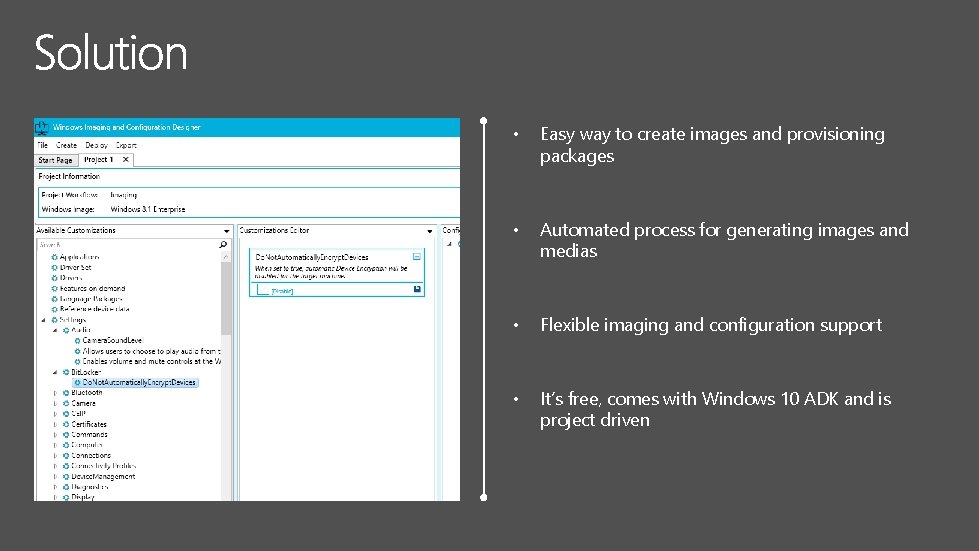Select the Driver Set tree item
The image size is (979, 551).
tap(76, 268)
